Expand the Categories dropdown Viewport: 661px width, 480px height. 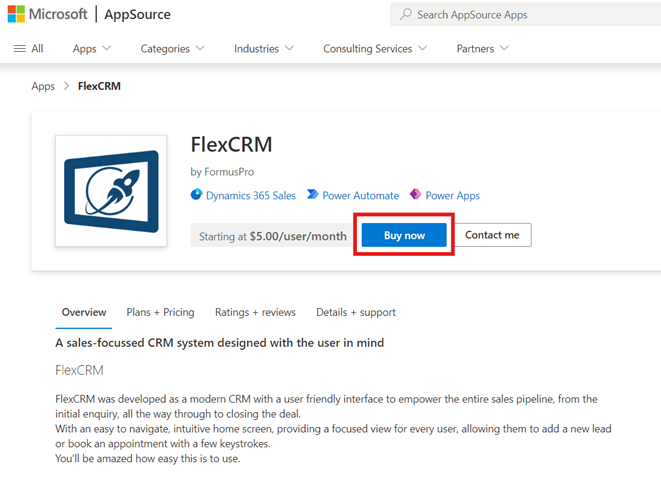pos(172,48)
